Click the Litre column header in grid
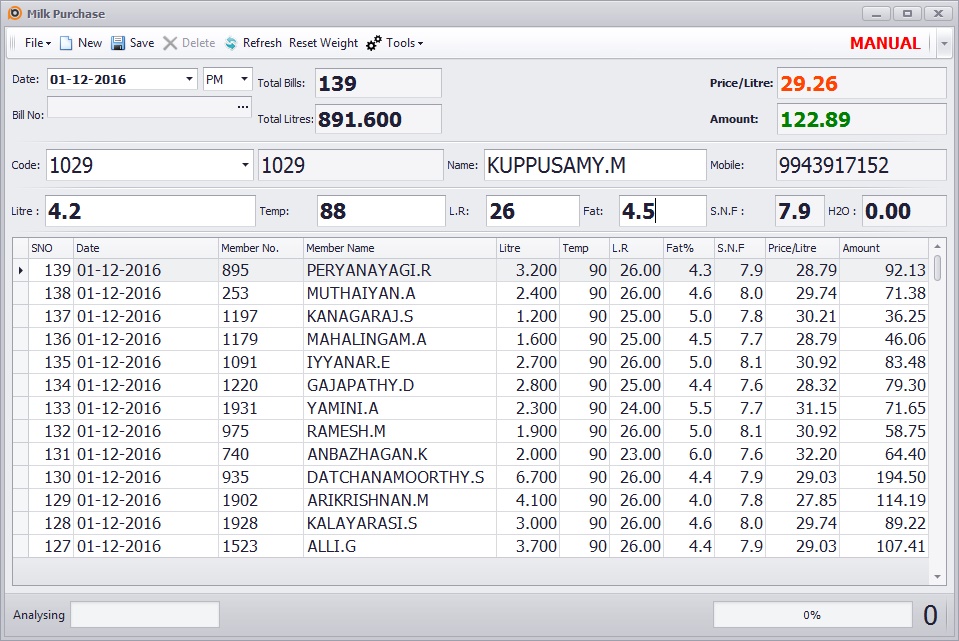 528,248
